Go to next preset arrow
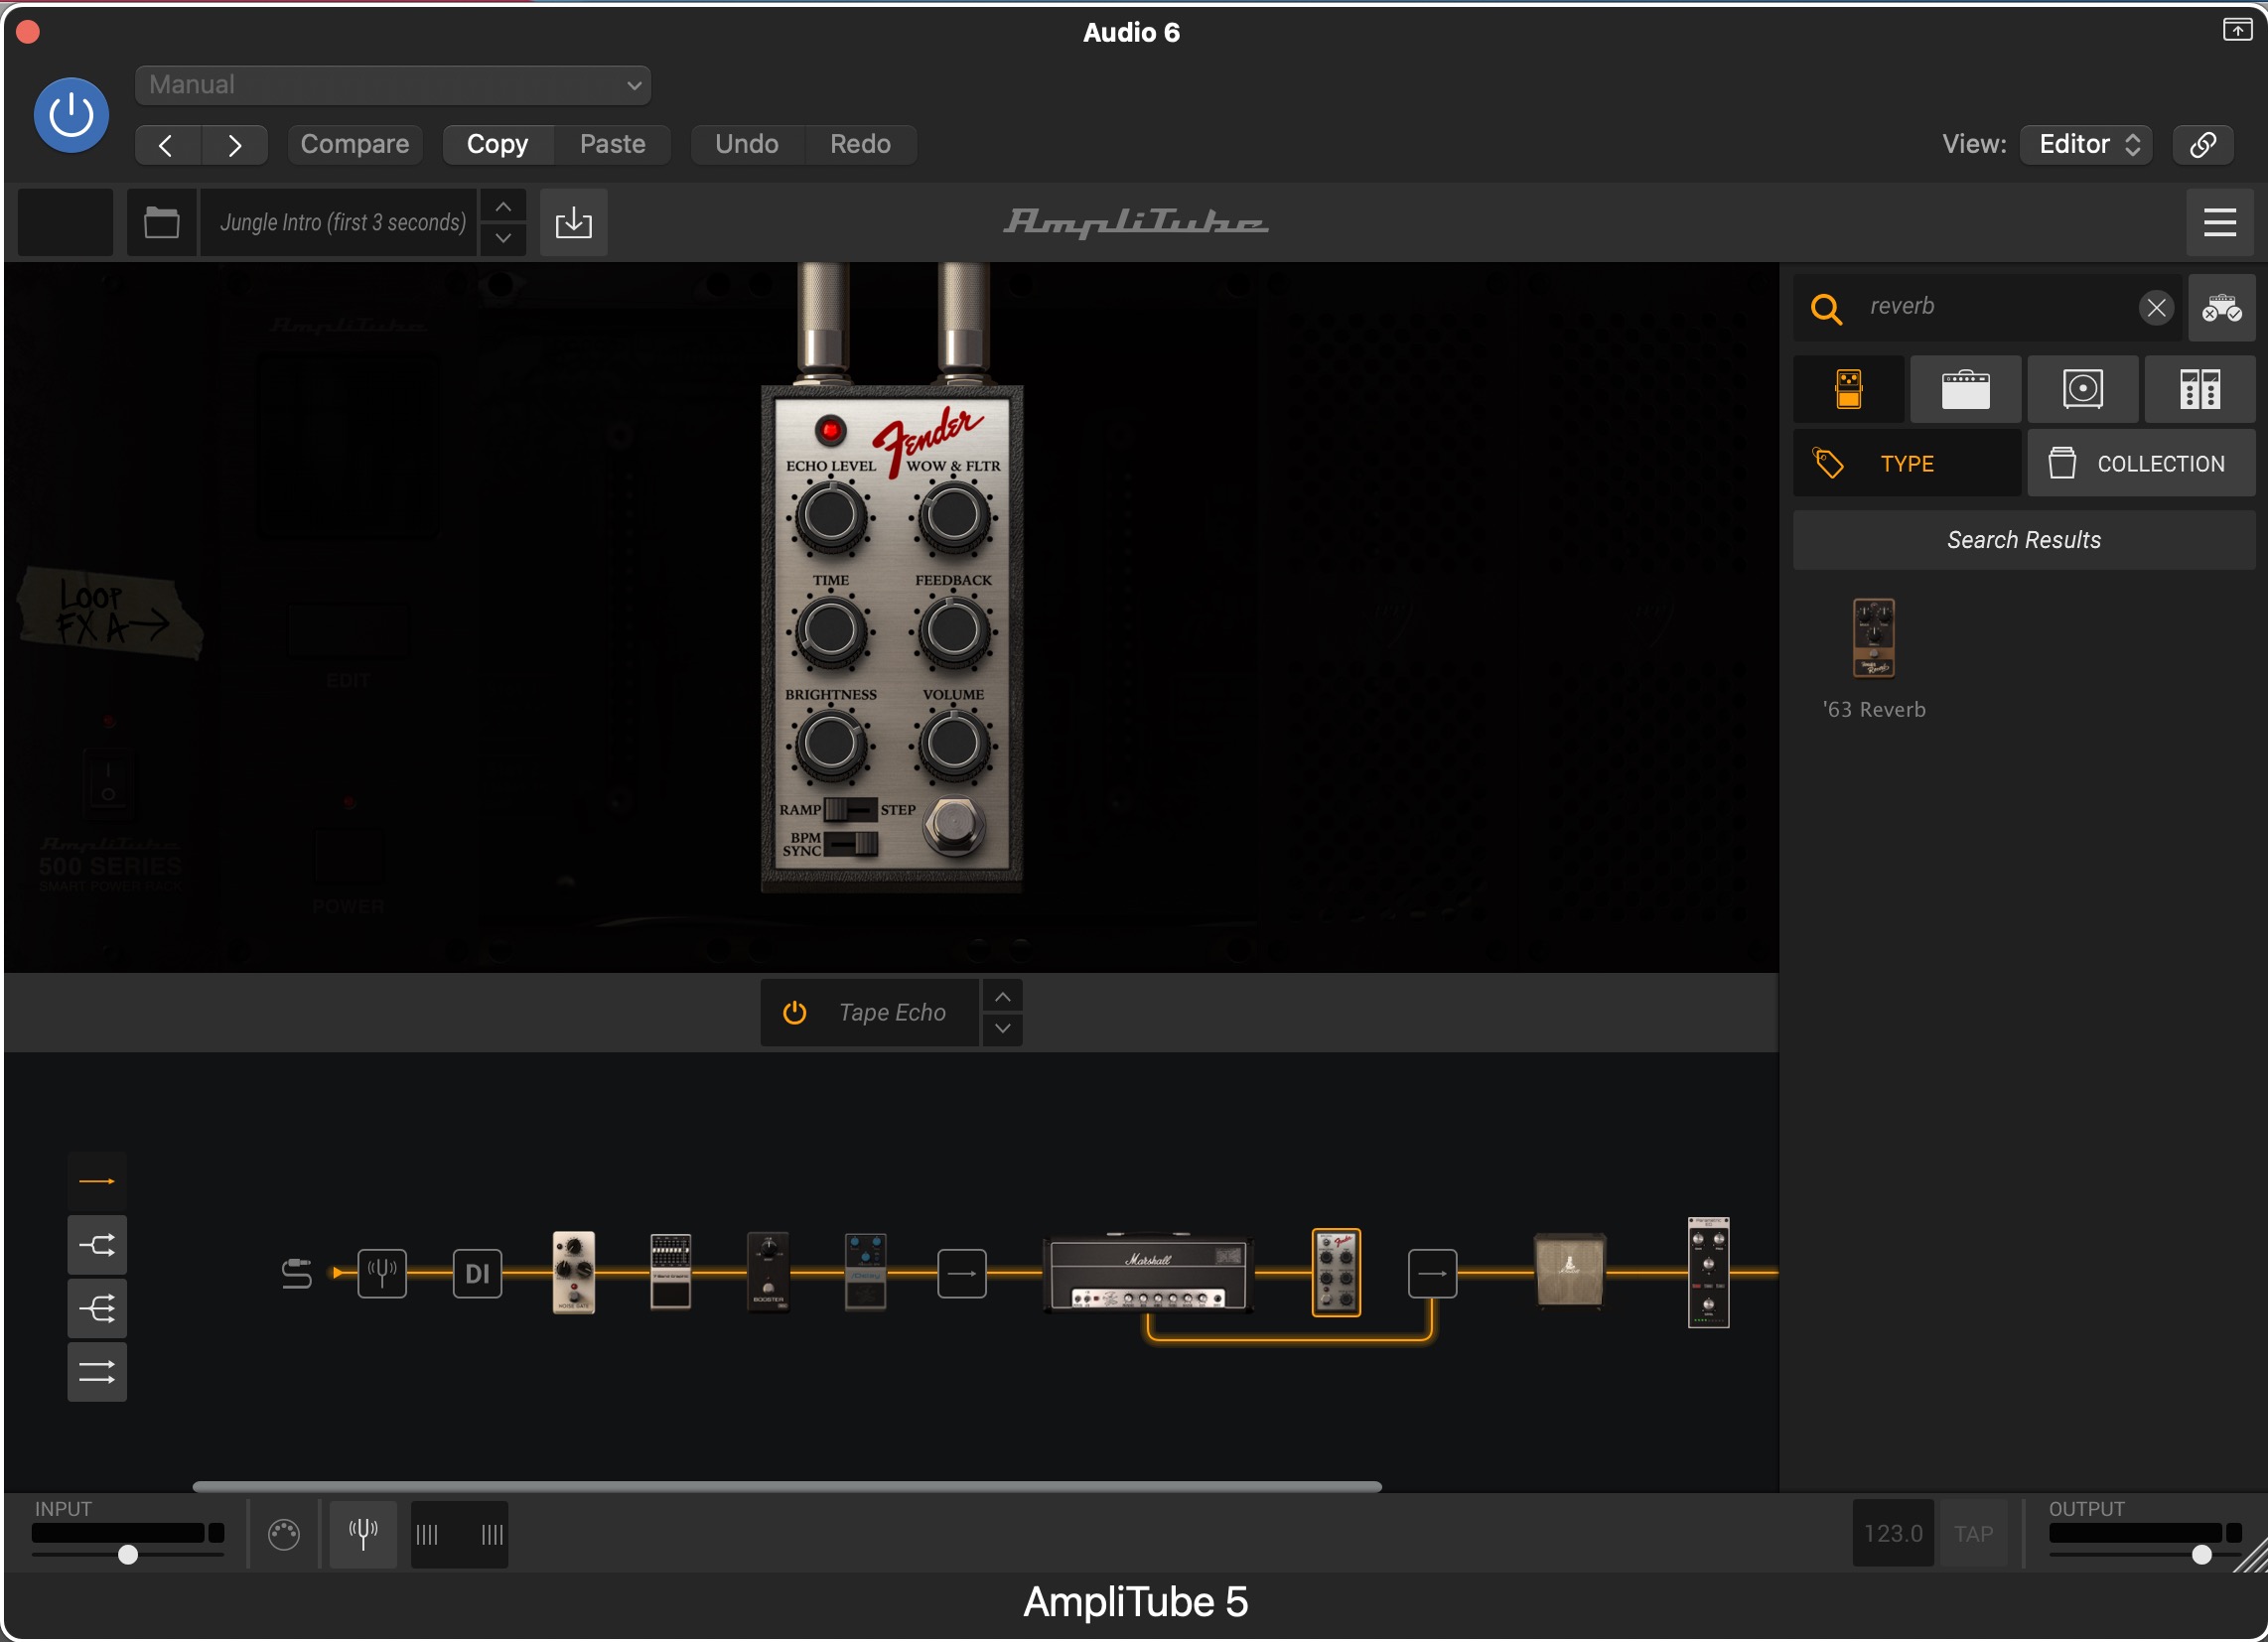This screenshot has width=2268, height=1642. [234, 145]
